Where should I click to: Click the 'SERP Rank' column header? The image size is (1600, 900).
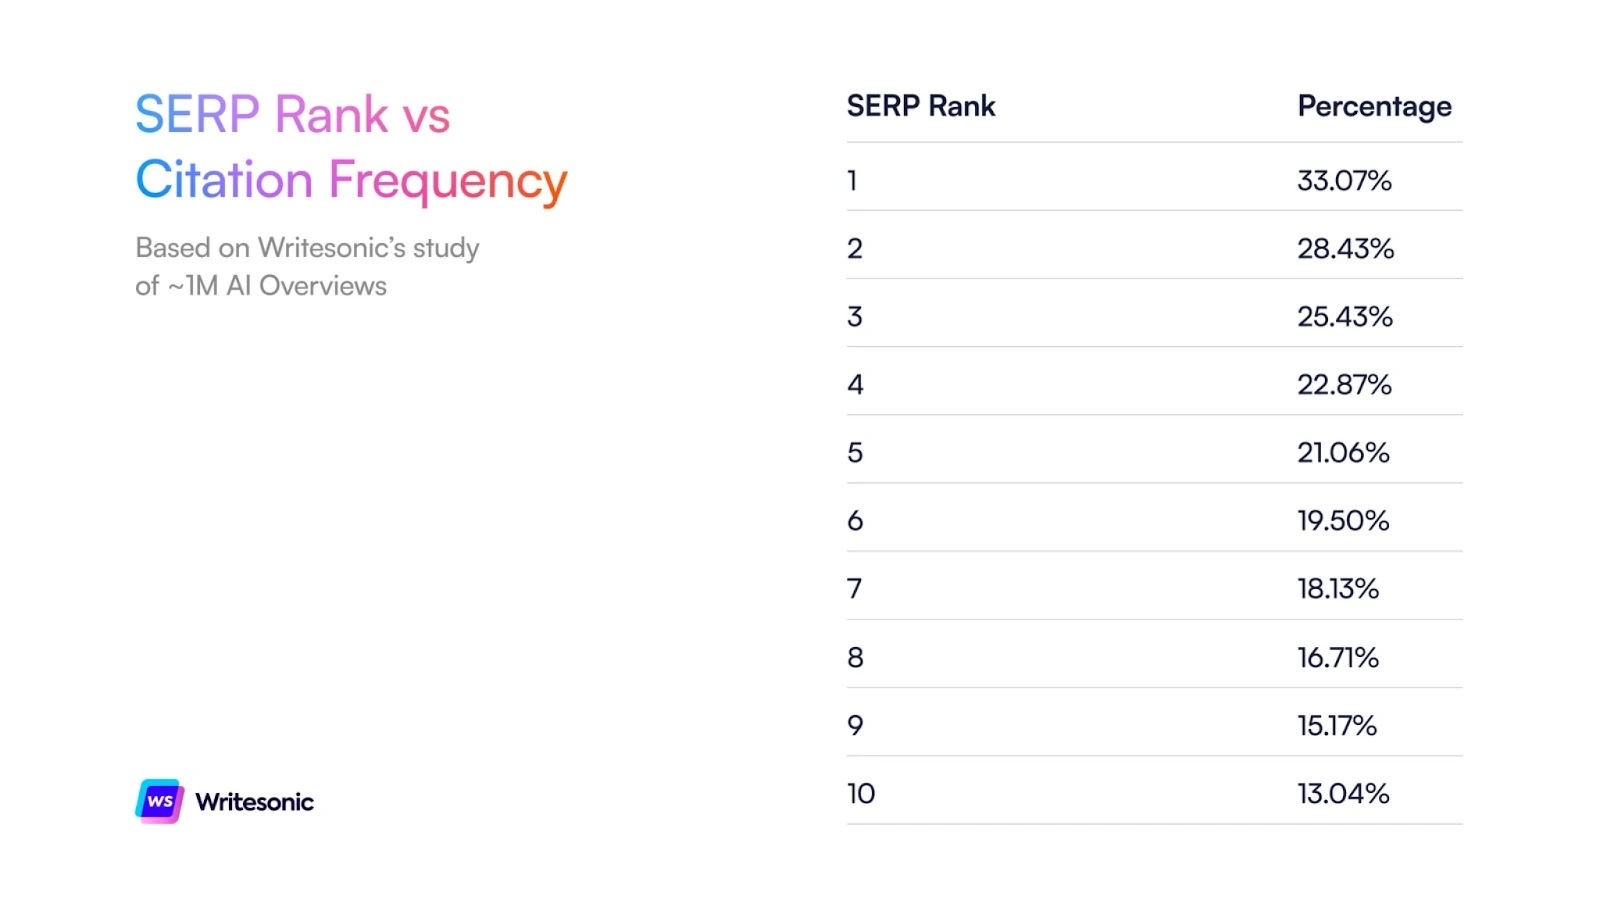pyautogui.click(x=920, y=106)
